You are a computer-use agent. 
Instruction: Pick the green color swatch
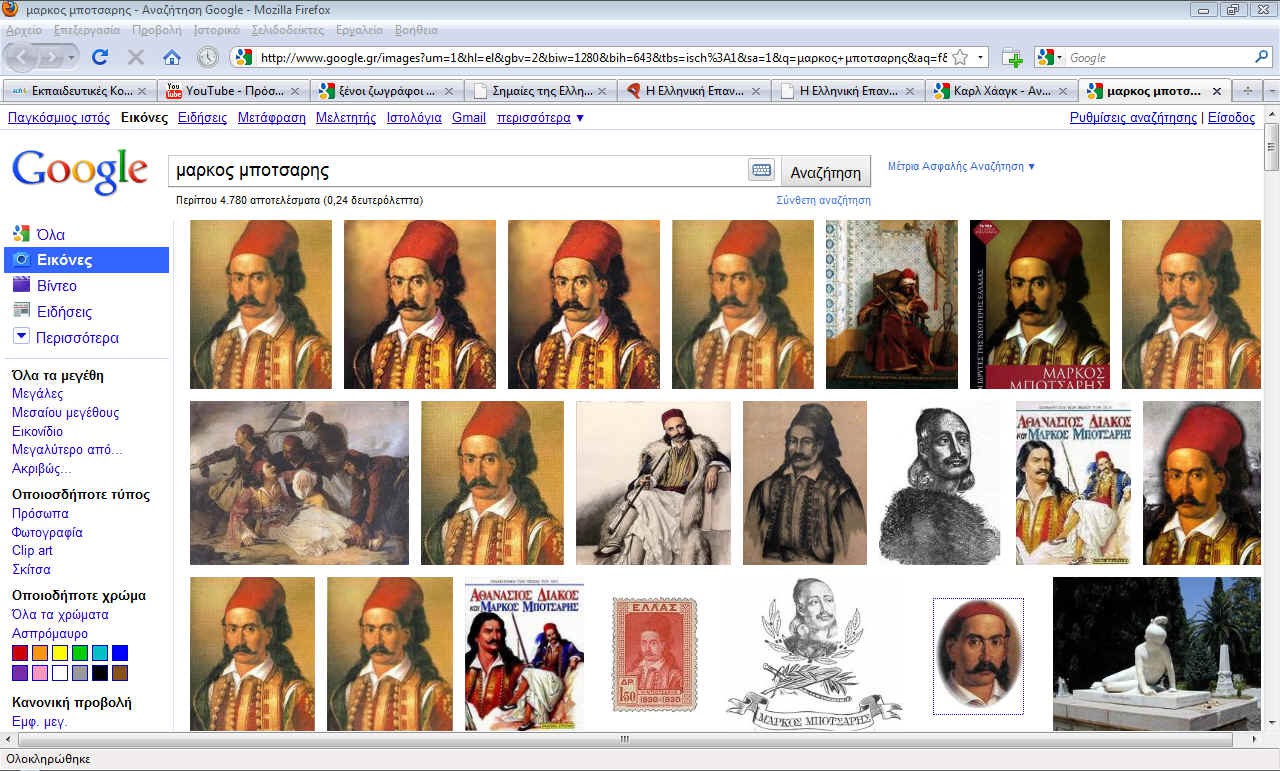pos(80,653)
